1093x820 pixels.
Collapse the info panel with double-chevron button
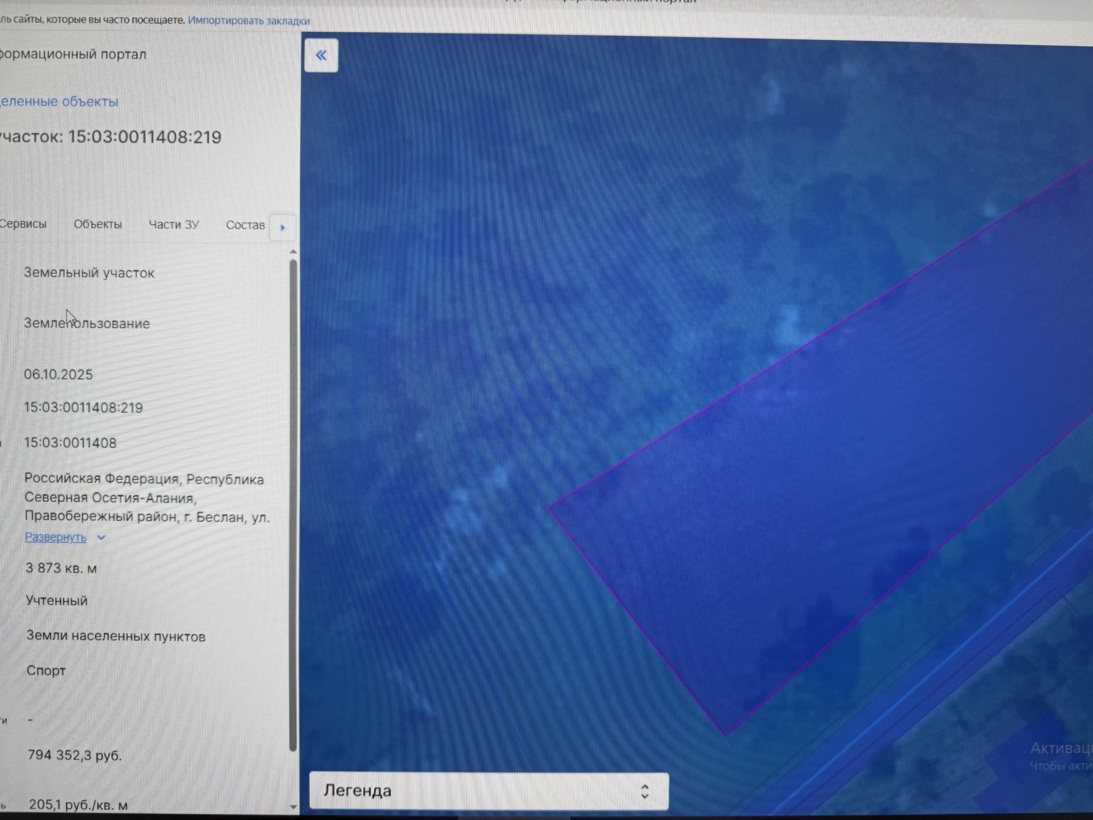(x=321, y=55)
